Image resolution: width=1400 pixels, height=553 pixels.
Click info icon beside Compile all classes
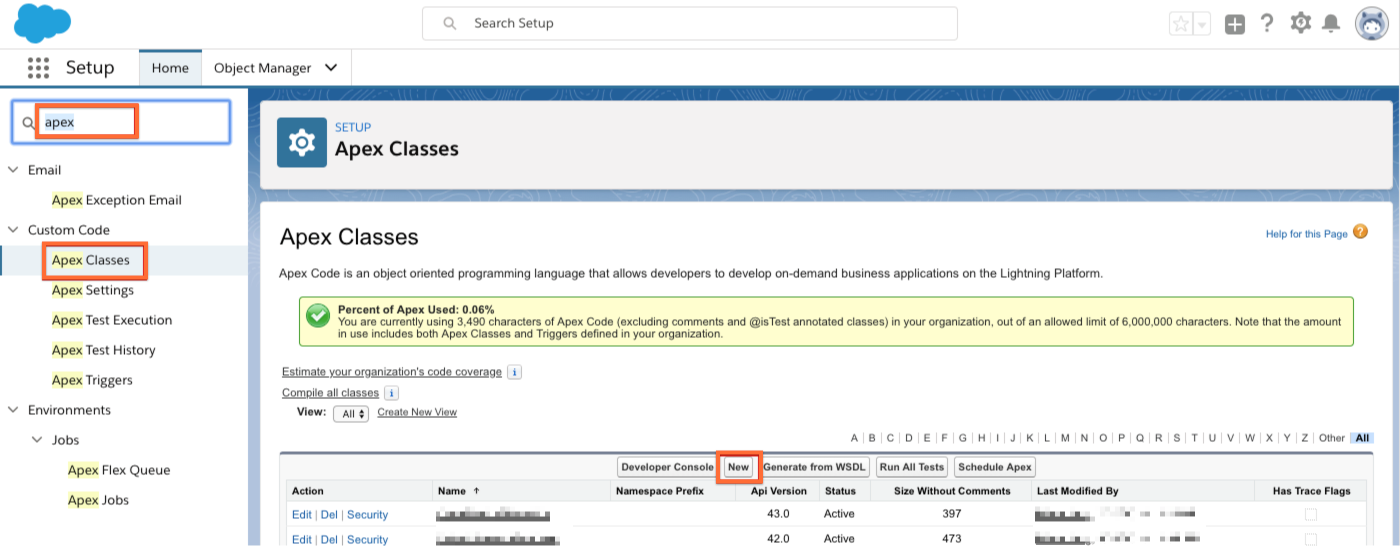[391, 393]
